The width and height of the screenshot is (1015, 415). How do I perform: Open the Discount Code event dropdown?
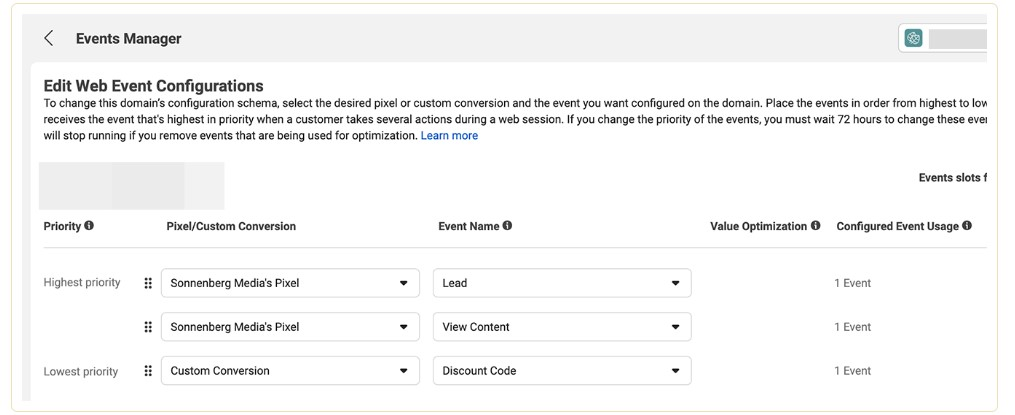tap(561, 371)
